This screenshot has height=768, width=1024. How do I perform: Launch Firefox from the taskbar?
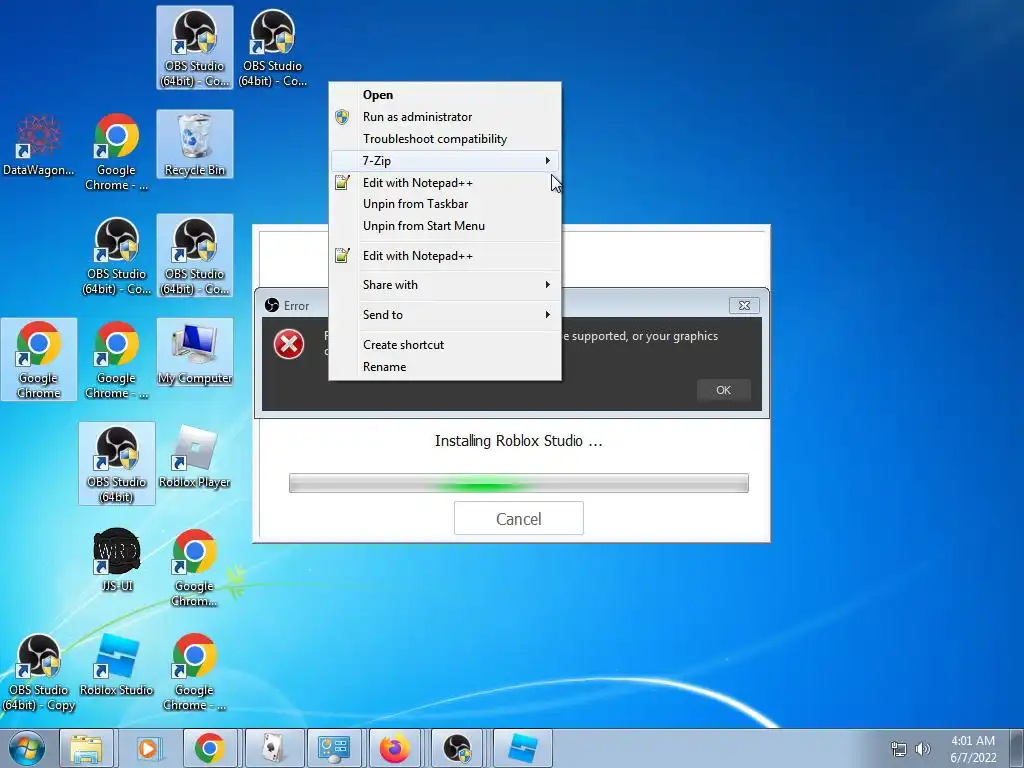pyautogui.click(x=396, y=748)
